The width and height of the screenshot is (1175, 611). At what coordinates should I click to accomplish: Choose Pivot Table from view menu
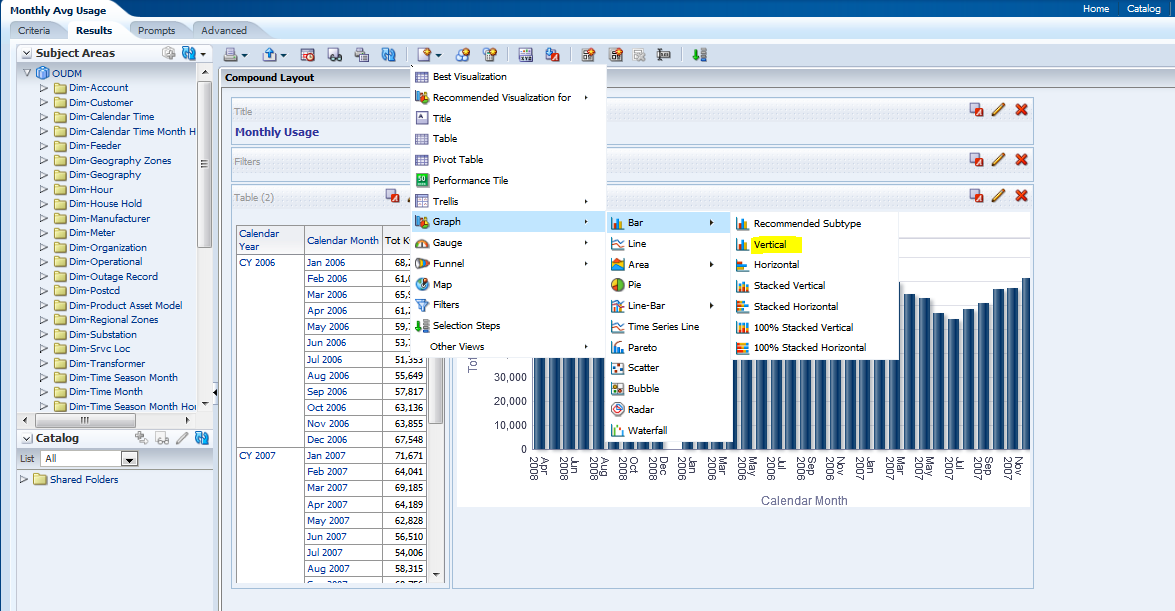[x=457, y=160]
